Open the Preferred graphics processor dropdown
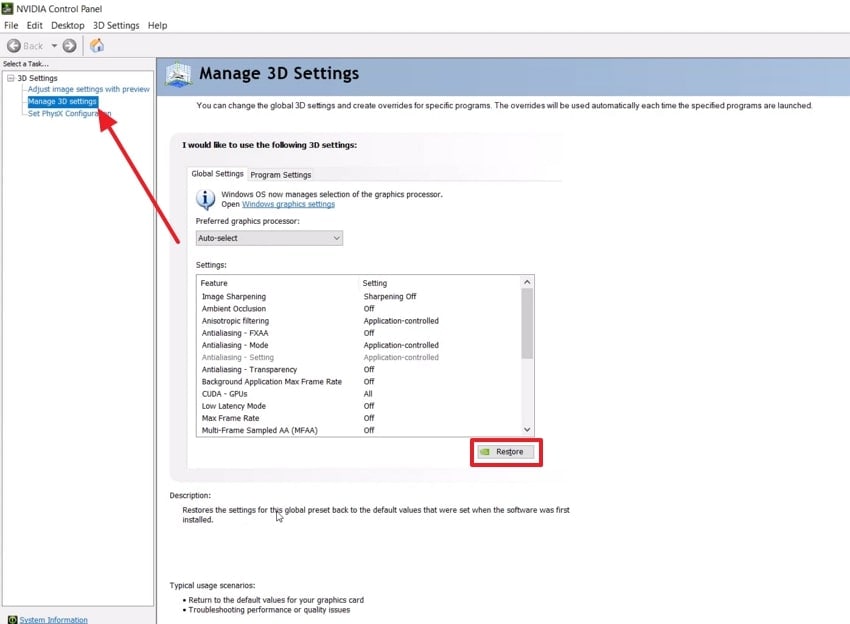 click(x=267, y=237)
